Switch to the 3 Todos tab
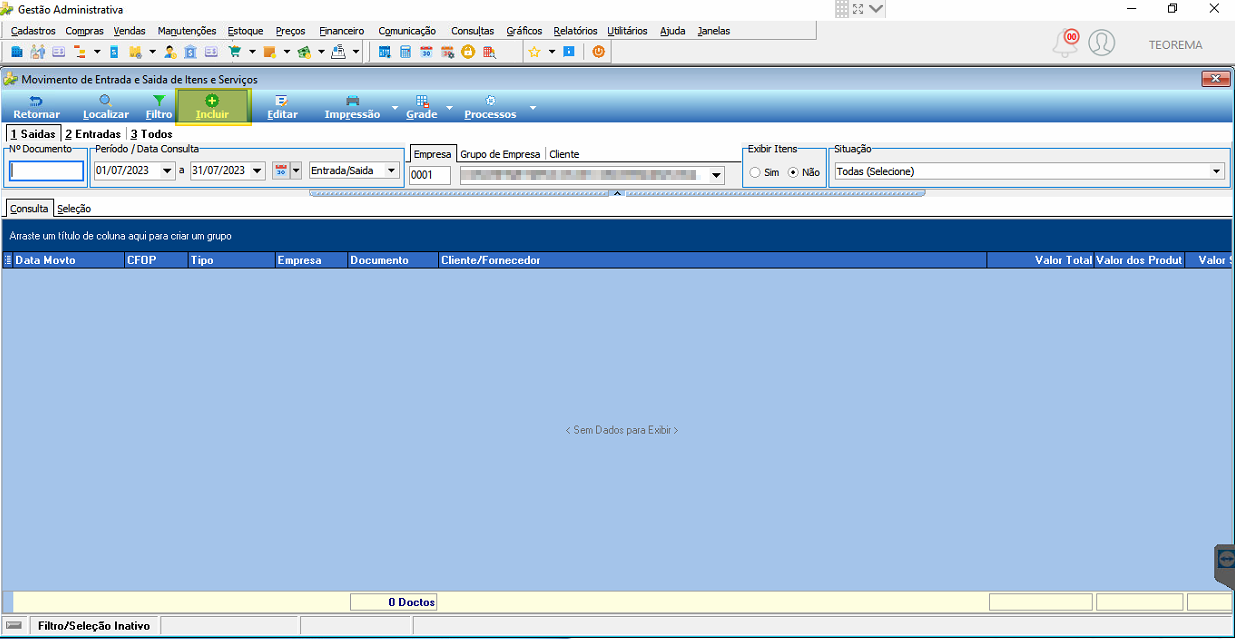The image size is (1235, 639). [x=151, y=134]
